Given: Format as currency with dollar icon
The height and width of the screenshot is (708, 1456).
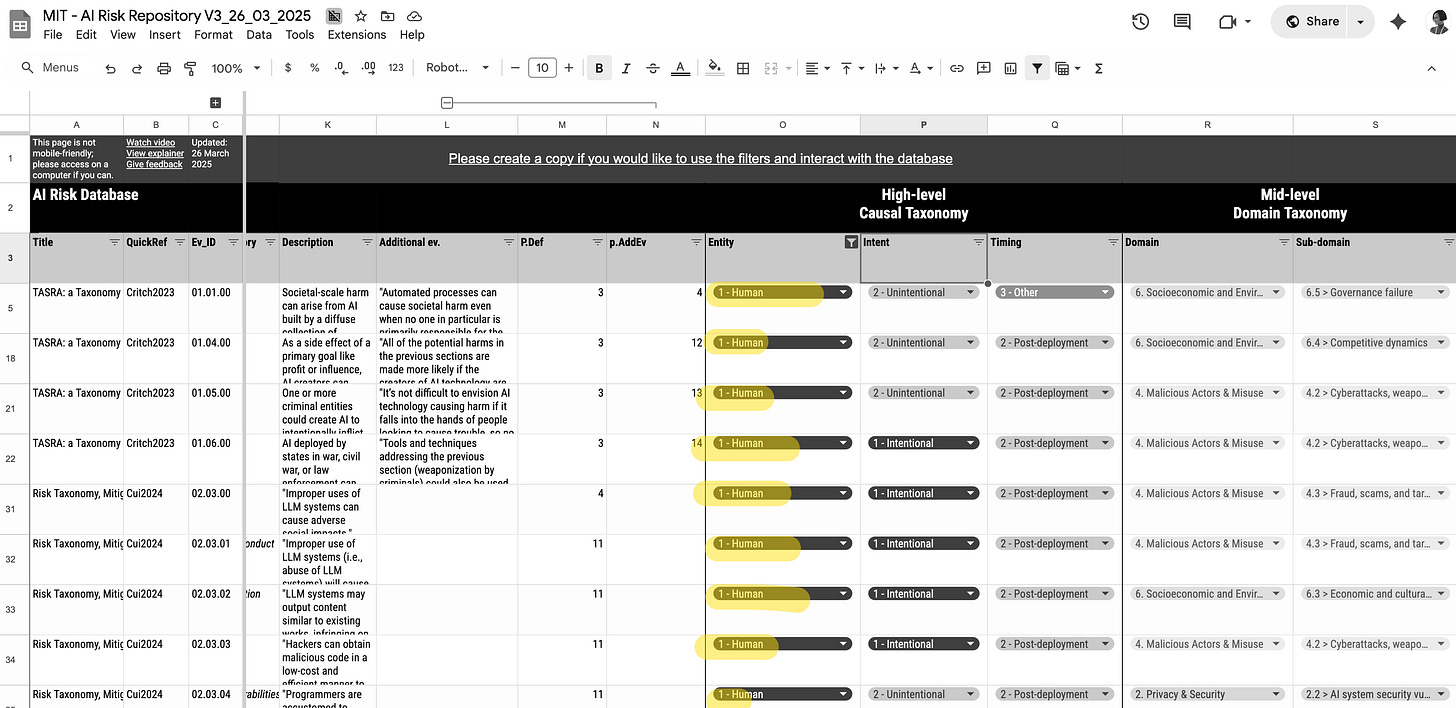Looking at the screenshot, I should click(x=288, y=68).
